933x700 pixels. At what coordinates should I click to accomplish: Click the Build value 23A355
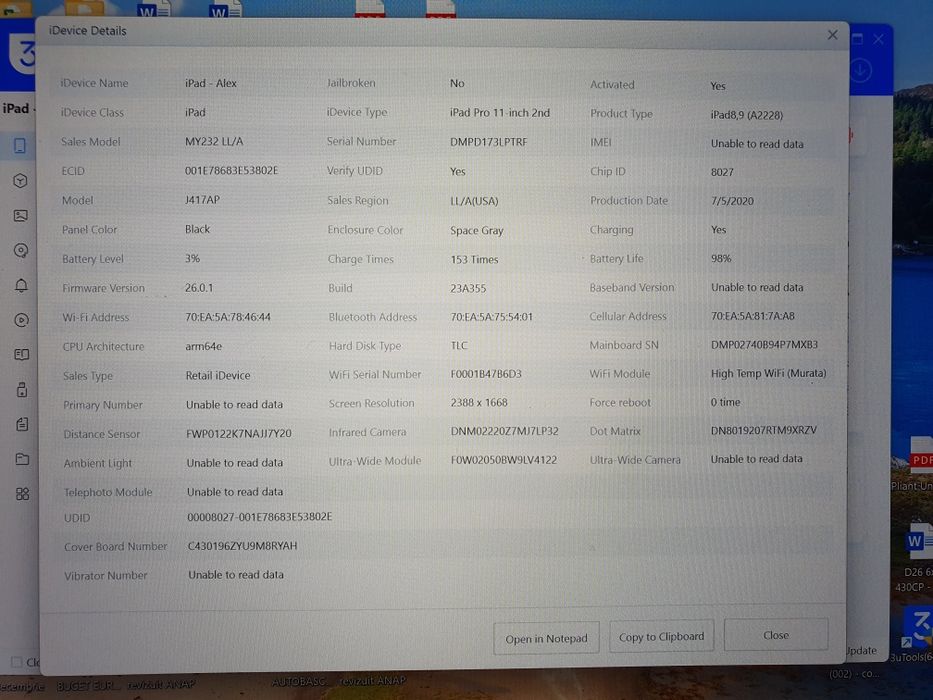coord(468,288)
